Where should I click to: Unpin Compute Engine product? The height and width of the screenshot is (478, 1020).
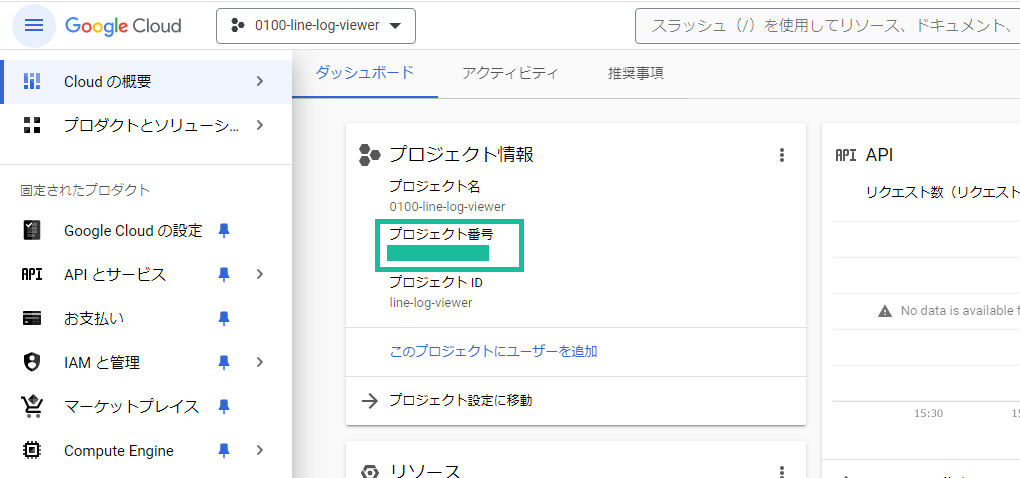pyautogui.click(x=224, y=450)
